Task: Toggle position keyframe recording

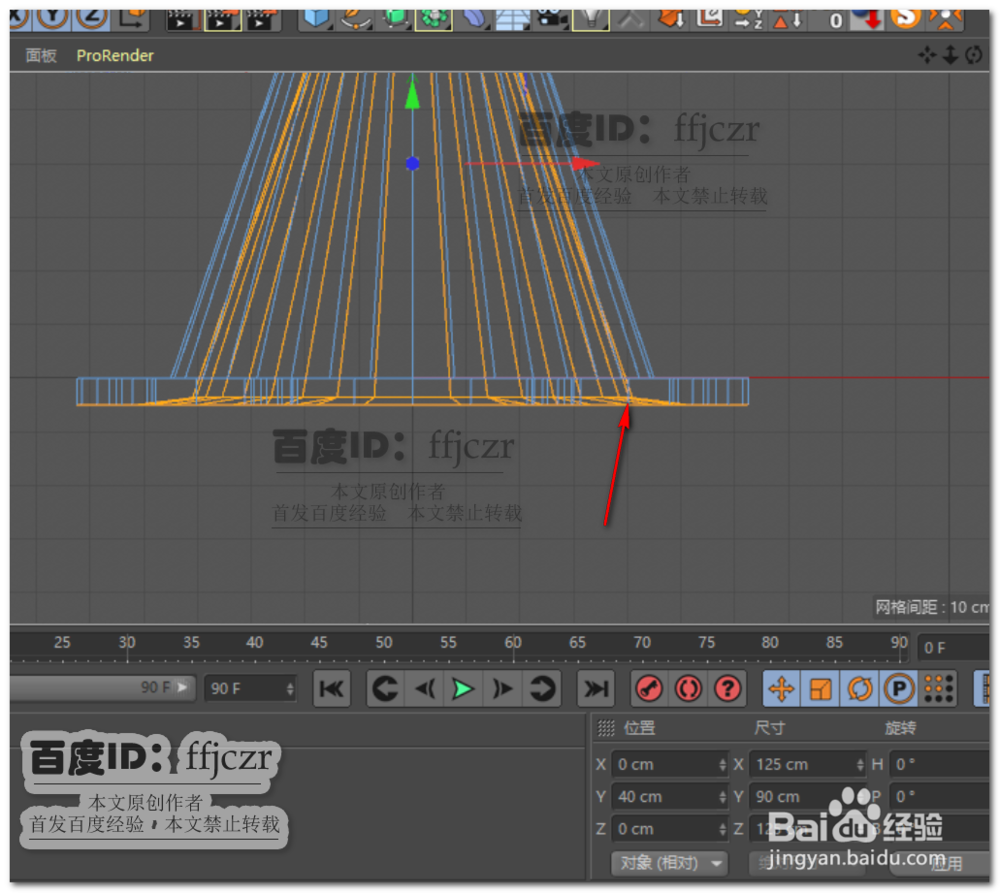Action: [x=781, y=689]
